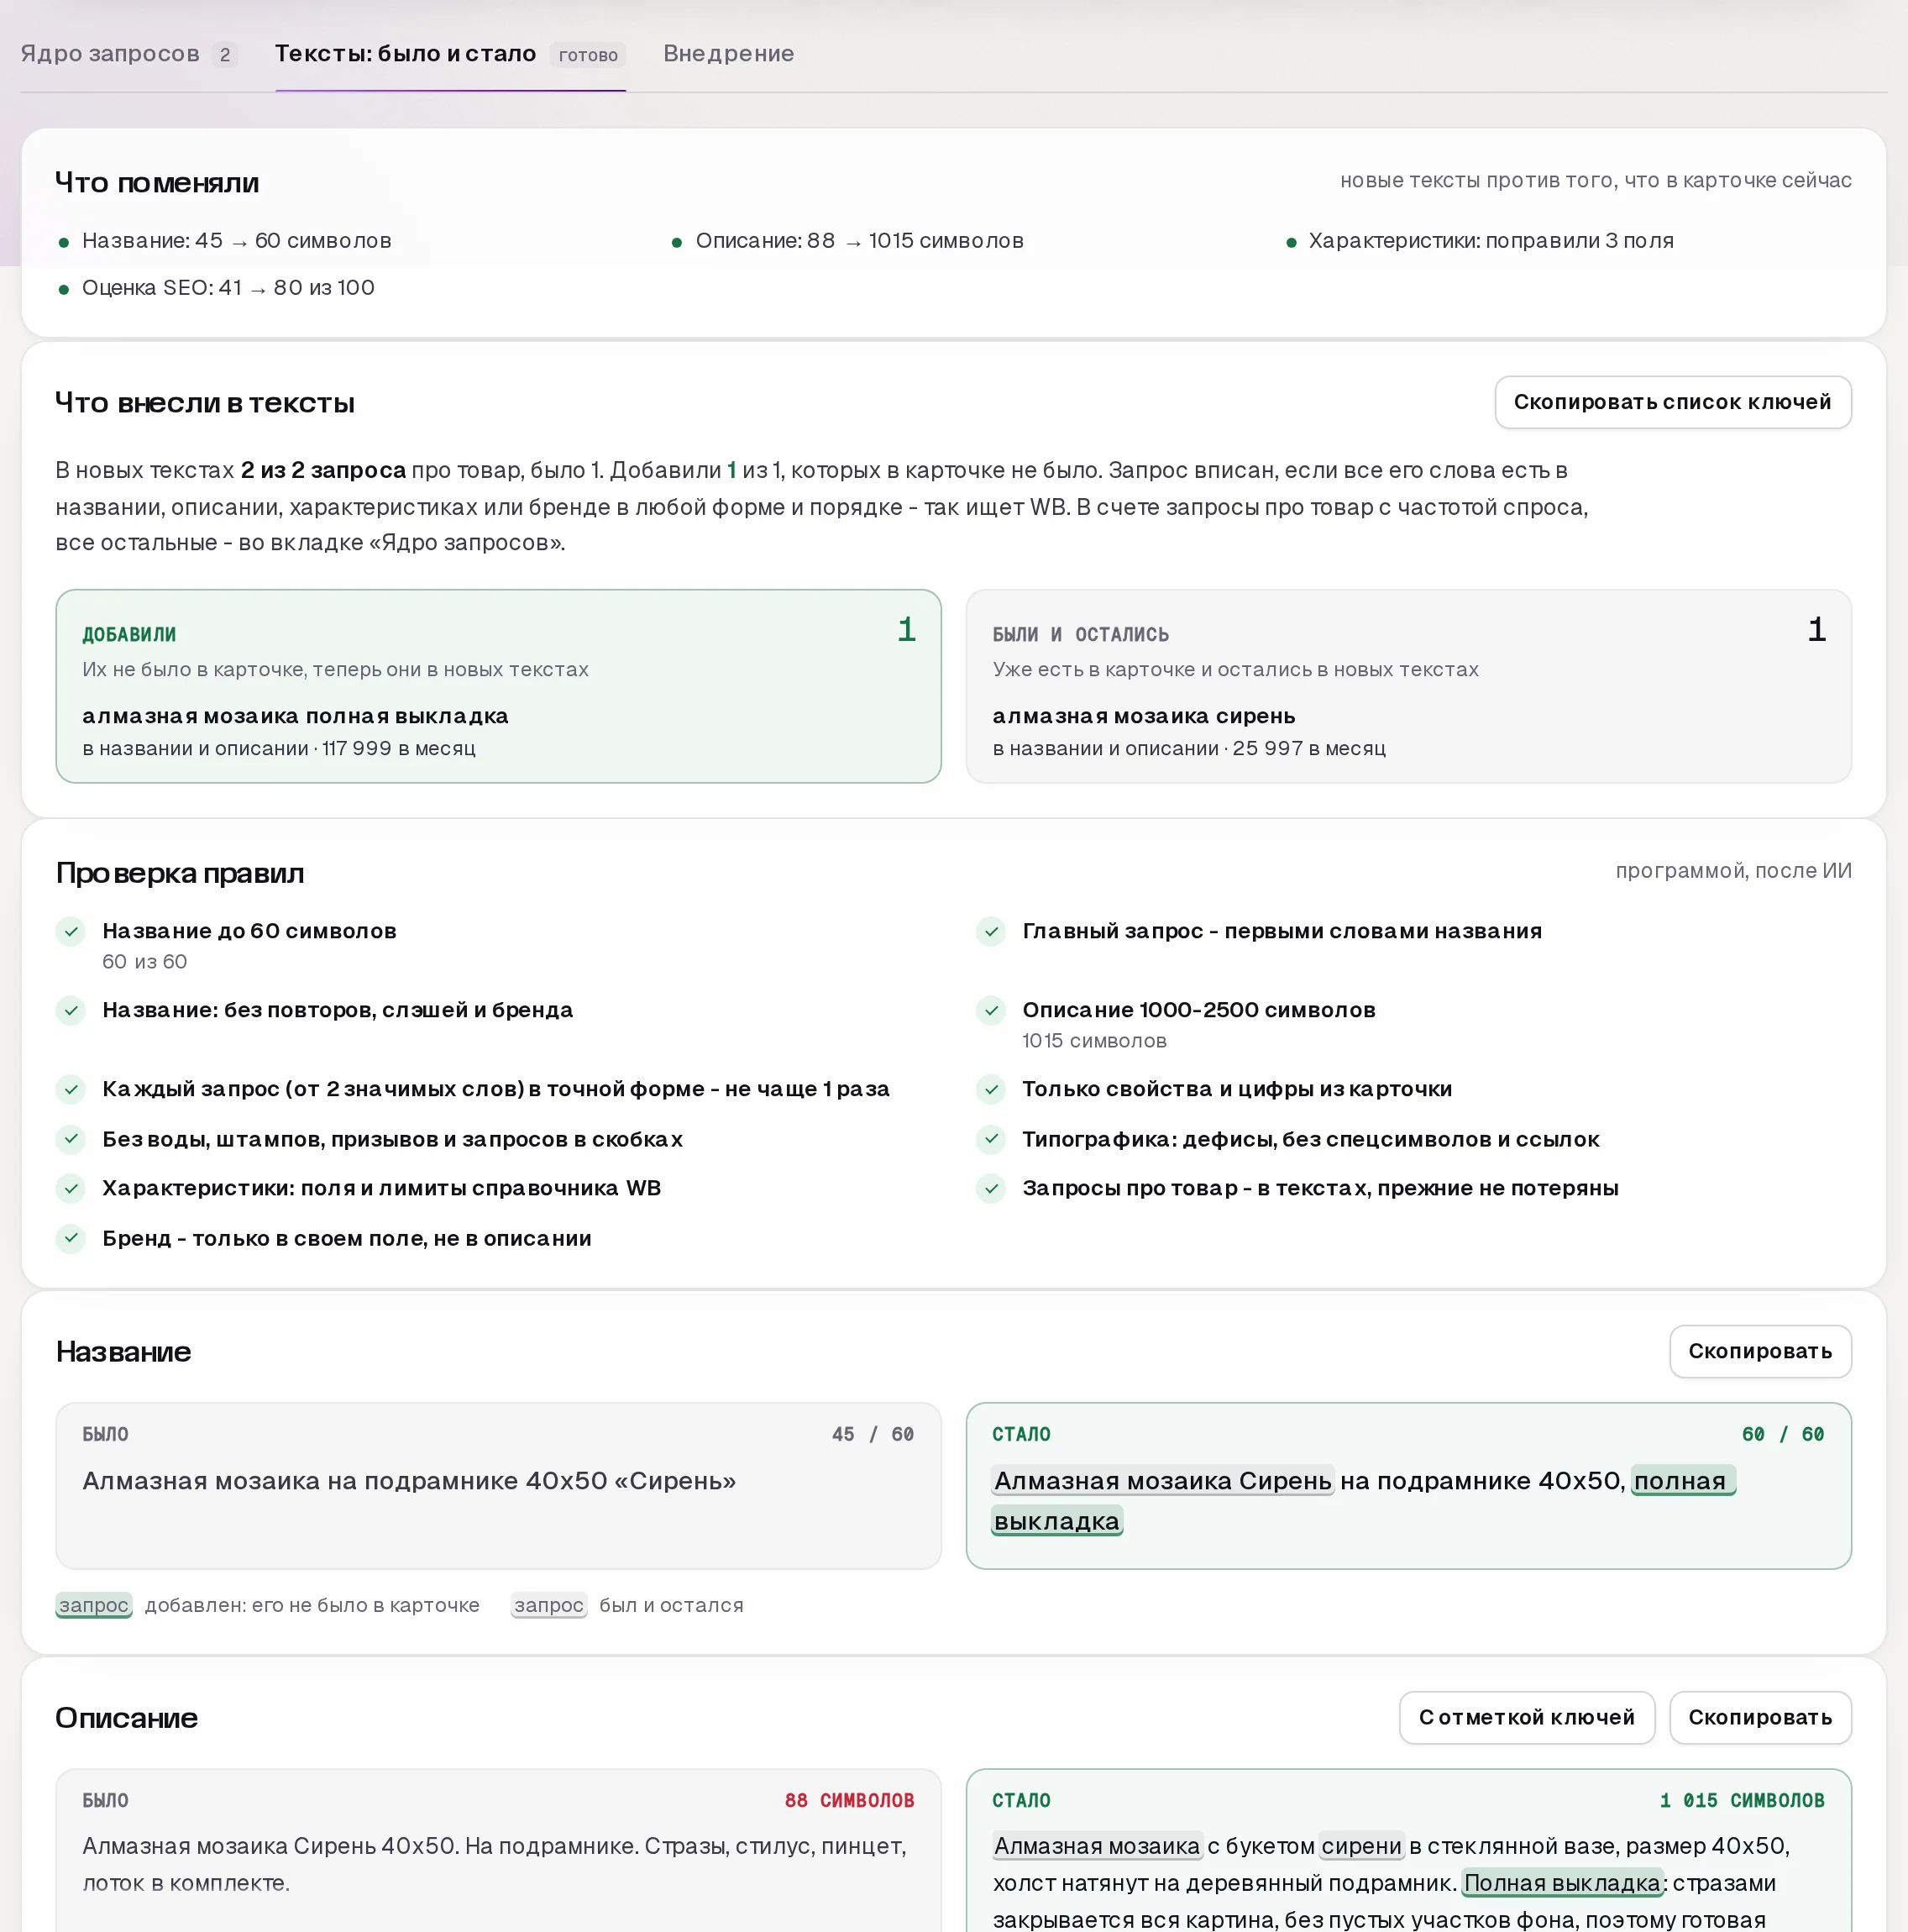Click check icon for «Только свойства и цифры из карточки»

click(x=991, y=1089)
